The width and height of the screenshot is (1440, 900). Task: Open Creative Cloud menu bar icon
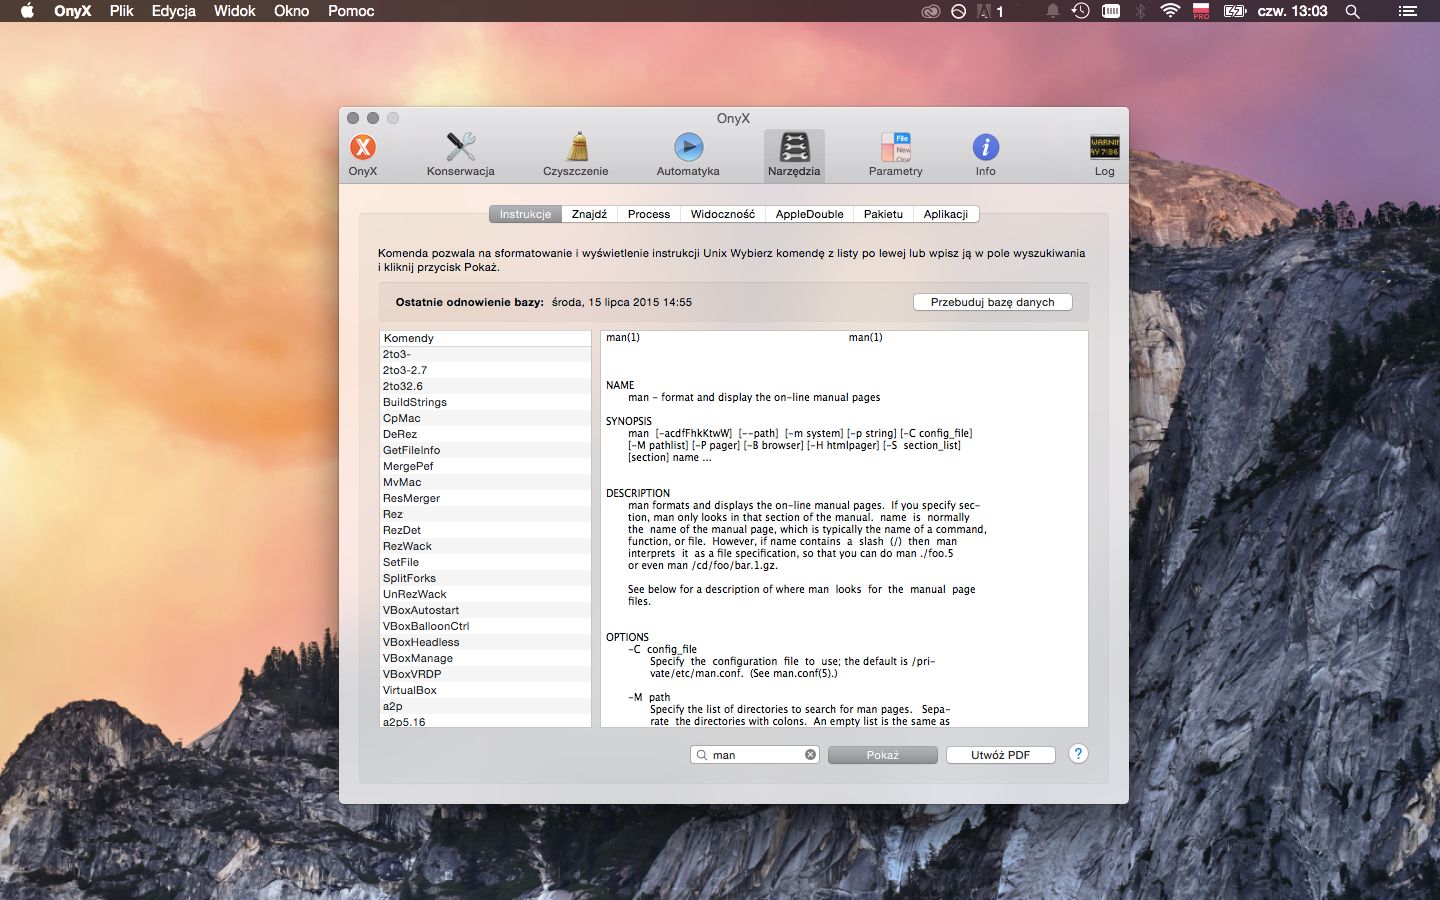[x=930, y=11]
